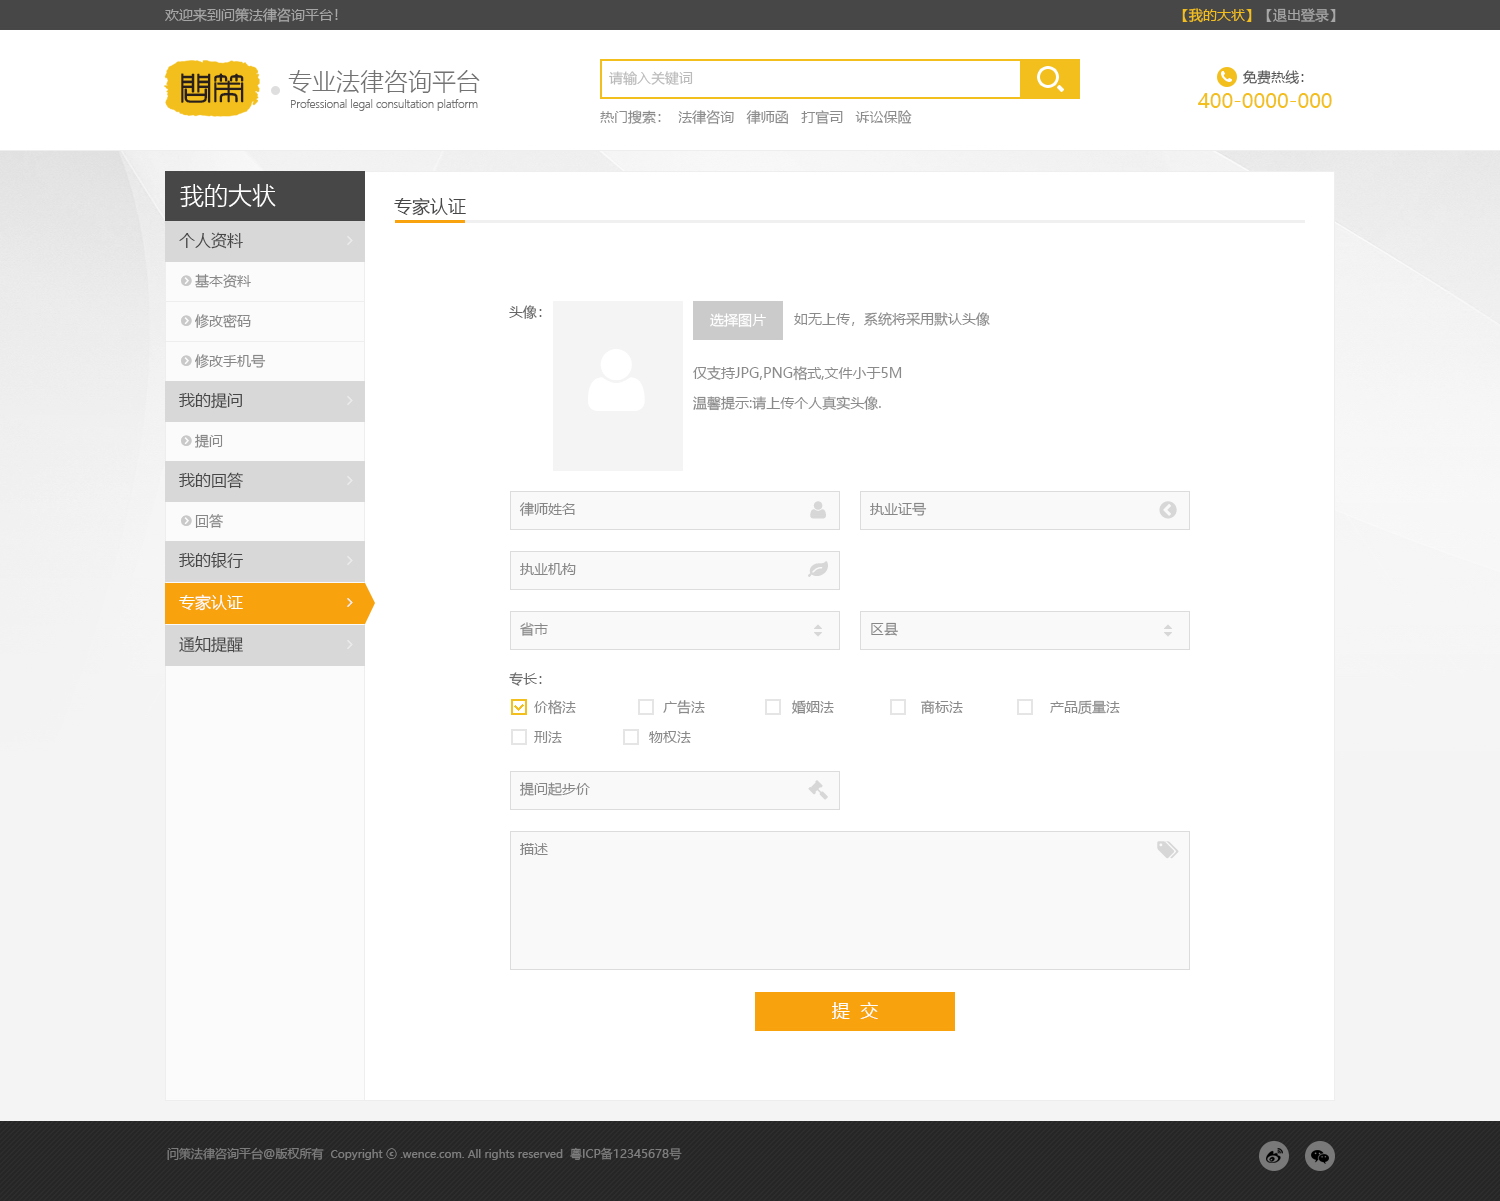
Task: Click the gavel icon in 提问起步价 field
Action: point(818,790)
